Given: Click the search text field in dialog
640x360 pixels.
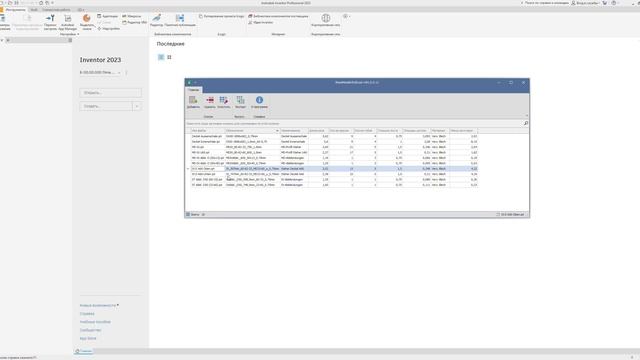Looking at the screenshot, I should point(354,123).
